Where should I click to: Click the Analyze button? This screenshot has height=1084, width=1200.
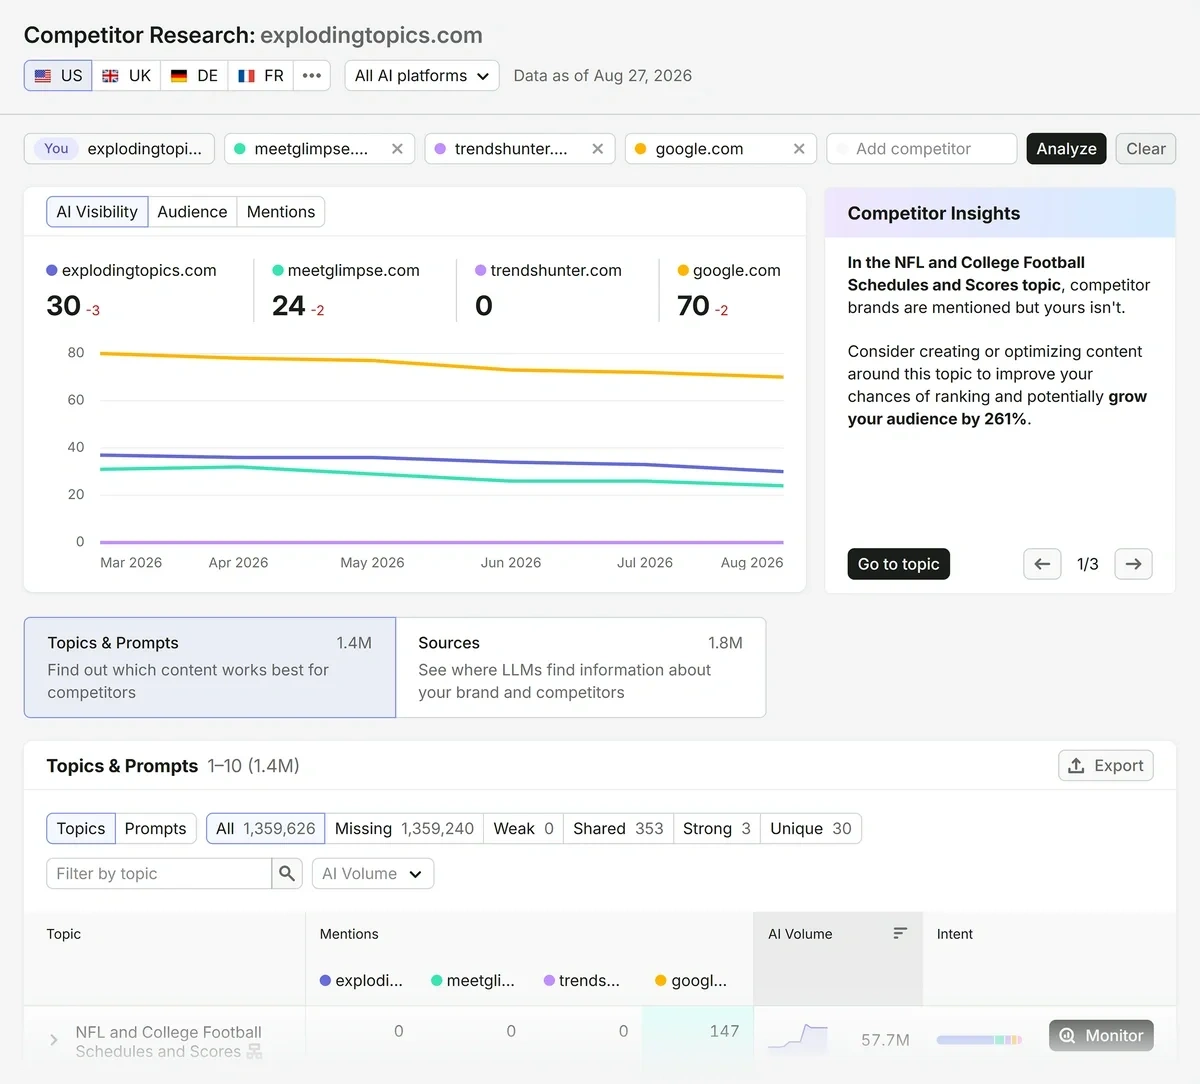coord(1066,149)
